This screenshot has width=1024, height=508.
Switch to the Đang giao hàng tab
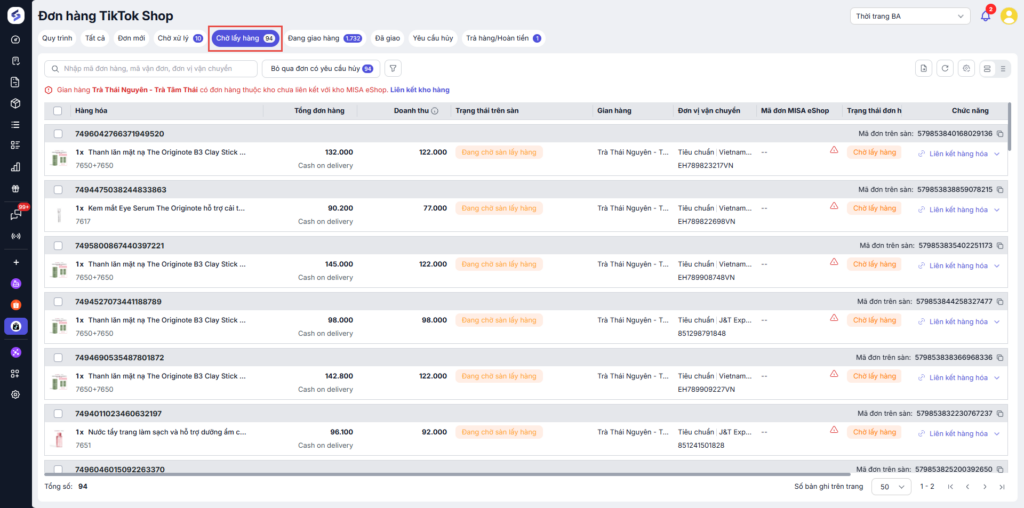click(x=324, y=38)
